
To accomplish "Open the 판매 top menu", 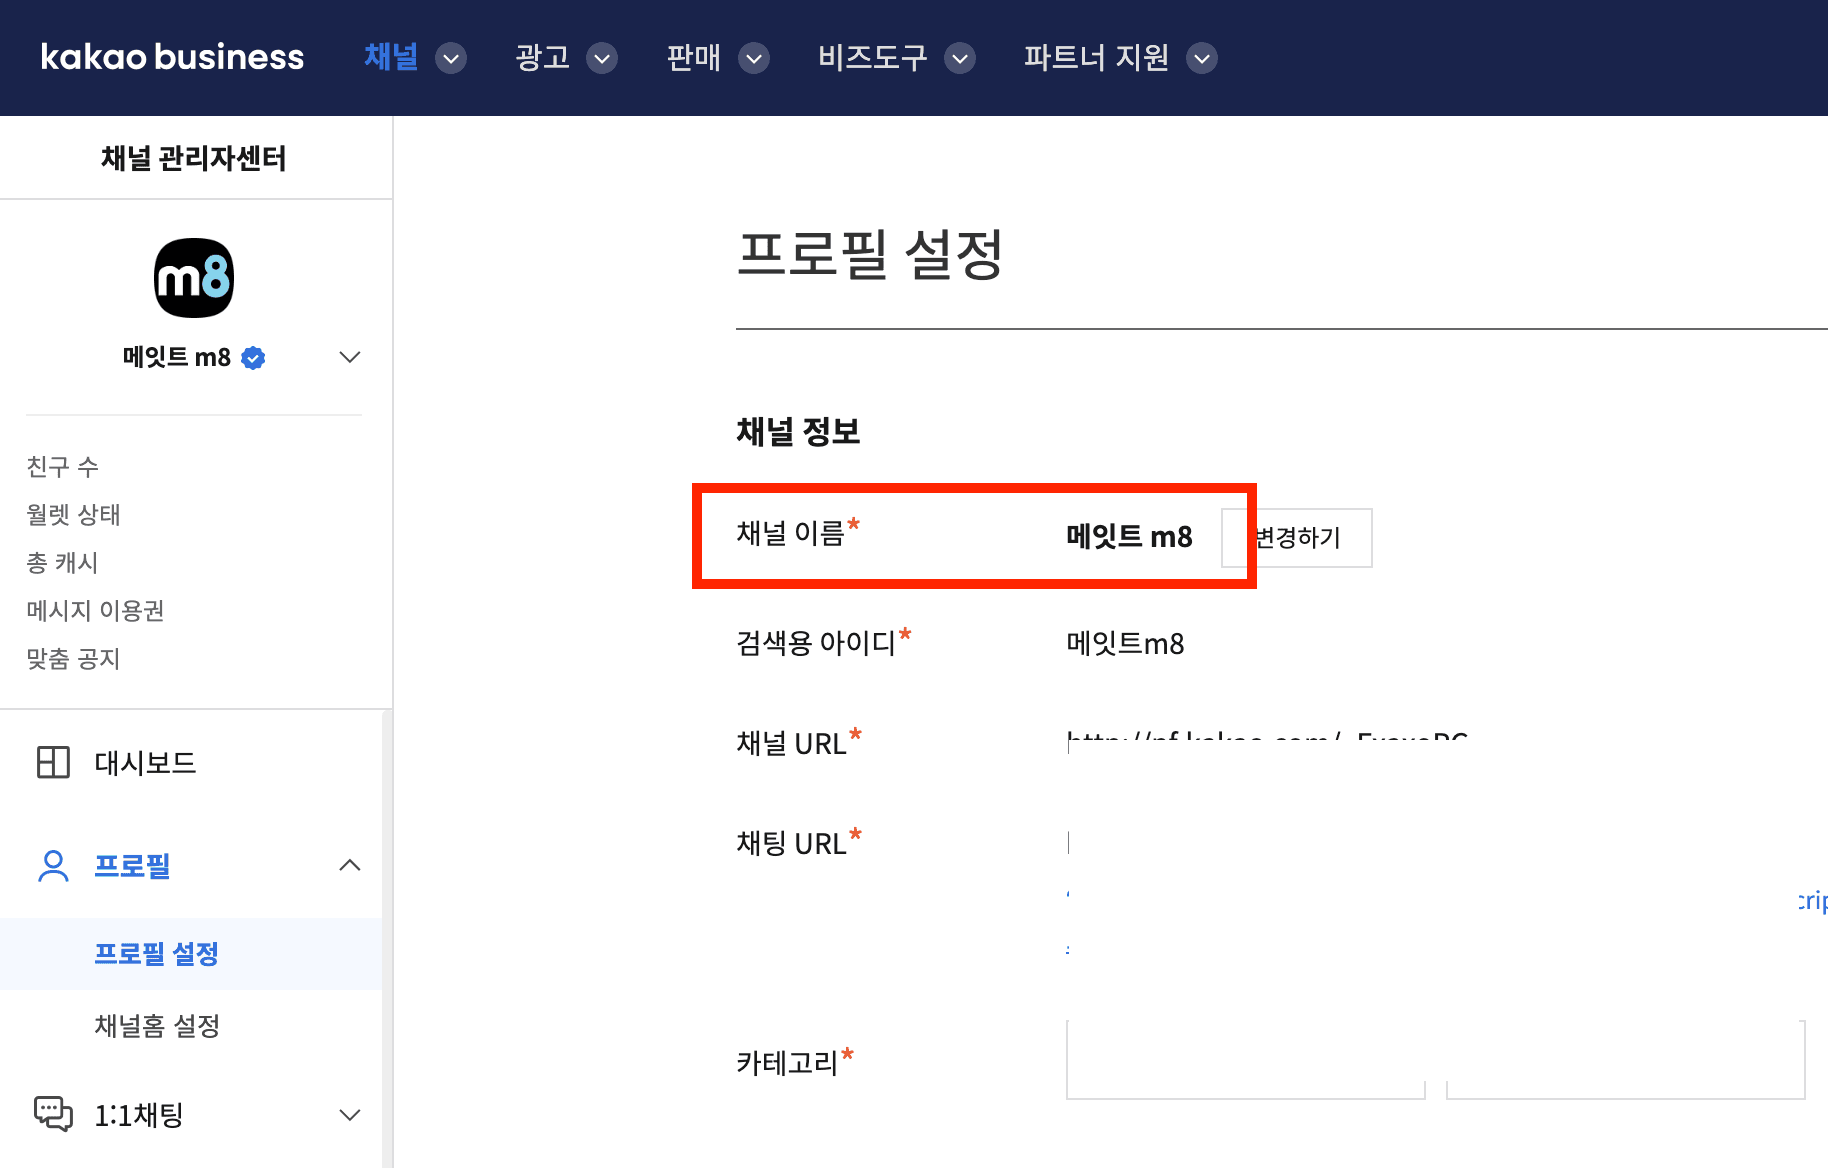I will (694, 57).
